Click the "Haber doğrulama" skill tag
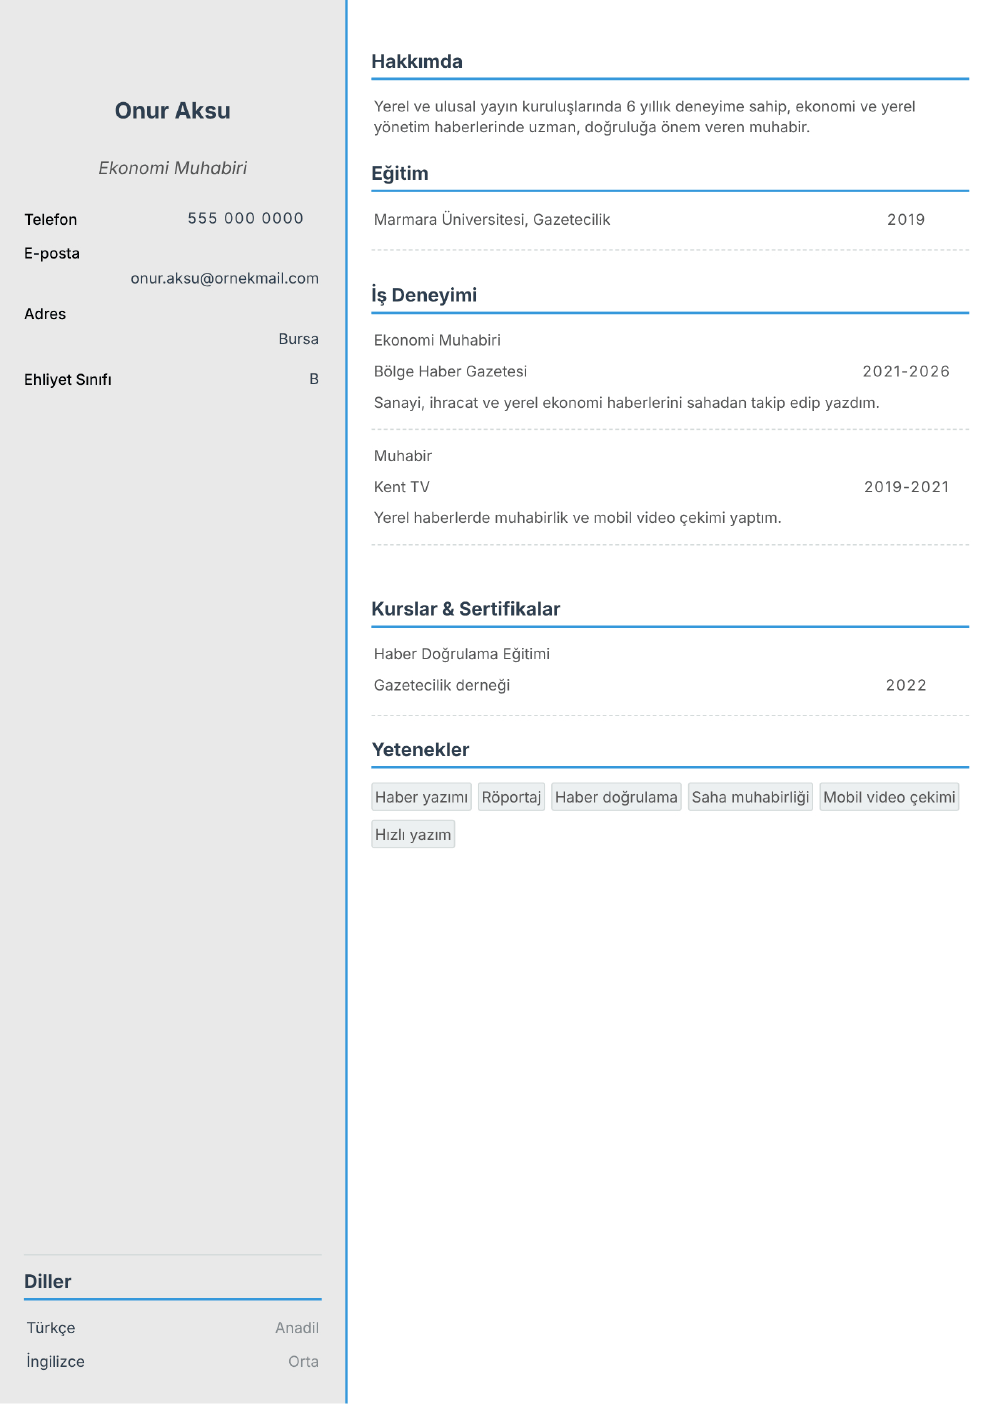 click(x=616, y=797)
